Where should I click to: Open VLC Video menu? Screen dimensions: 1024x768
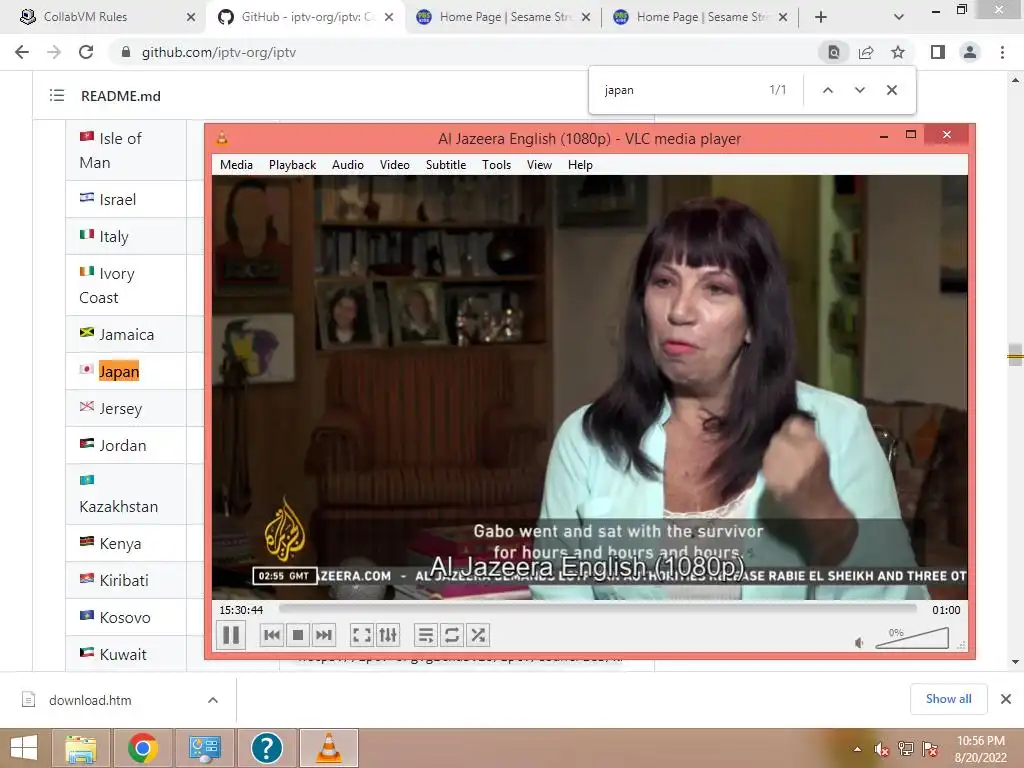[394, 165]
